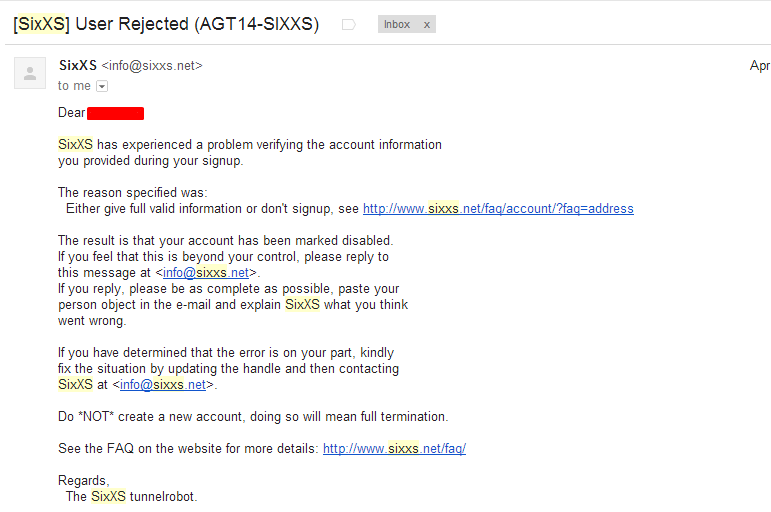Click info@sixxs.net link after "SixXS at"

coord(163,385)
